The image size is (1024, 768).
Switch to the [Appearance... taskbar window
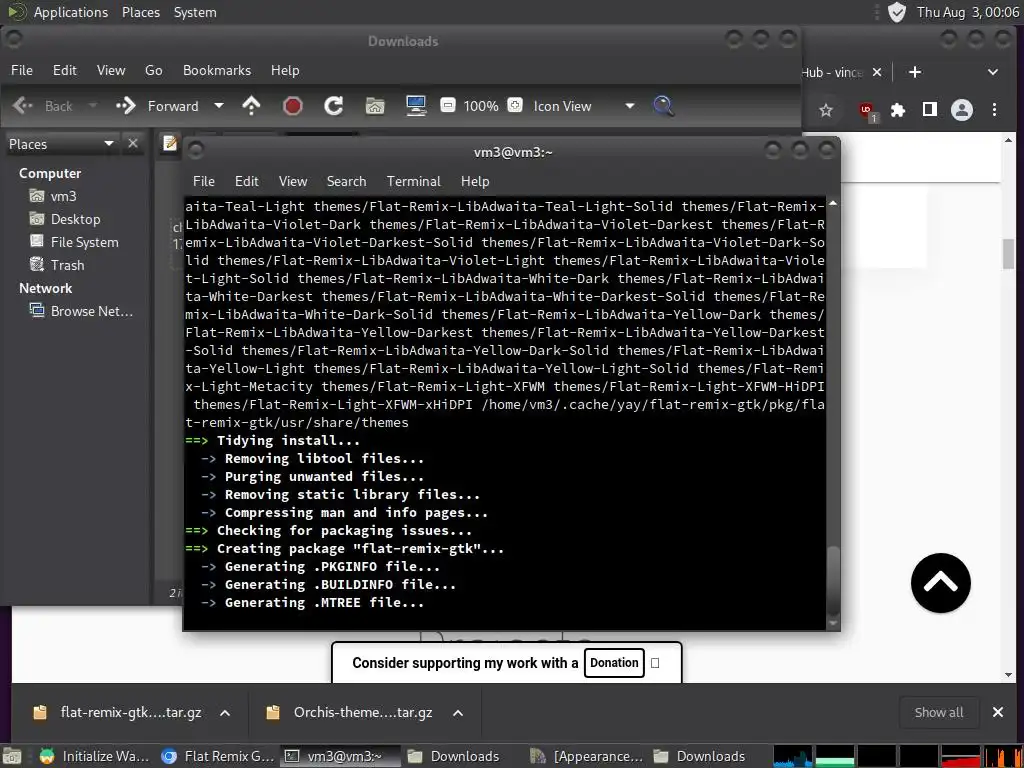(587, 756)
